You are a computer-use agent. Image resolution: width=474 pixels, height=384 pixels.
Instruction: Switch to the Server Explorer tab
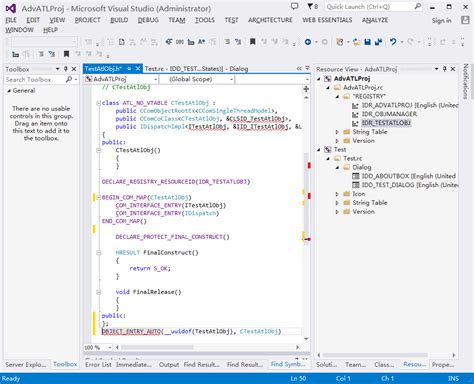tap(26, 365)
